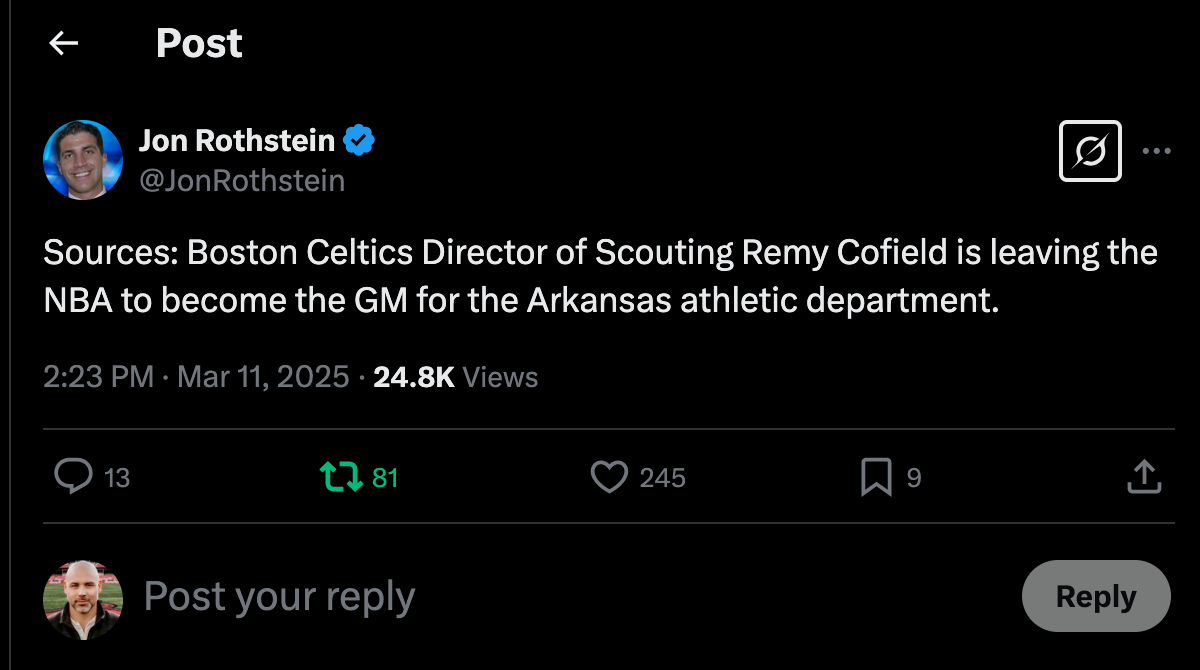Click the back arrow

[x=63, y=43]
